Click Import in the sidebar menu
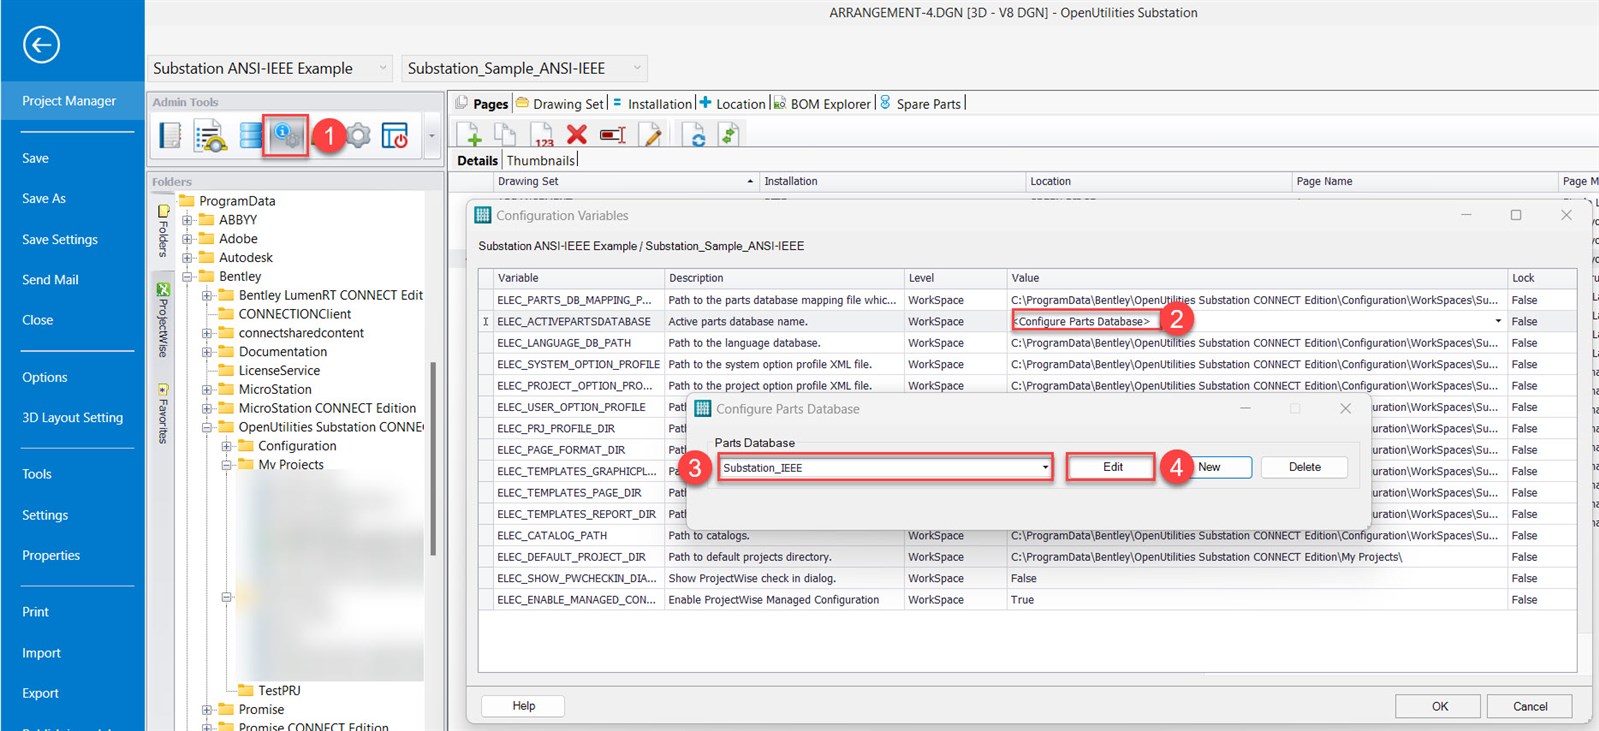1599x731 pixels. tap(41, 653)
